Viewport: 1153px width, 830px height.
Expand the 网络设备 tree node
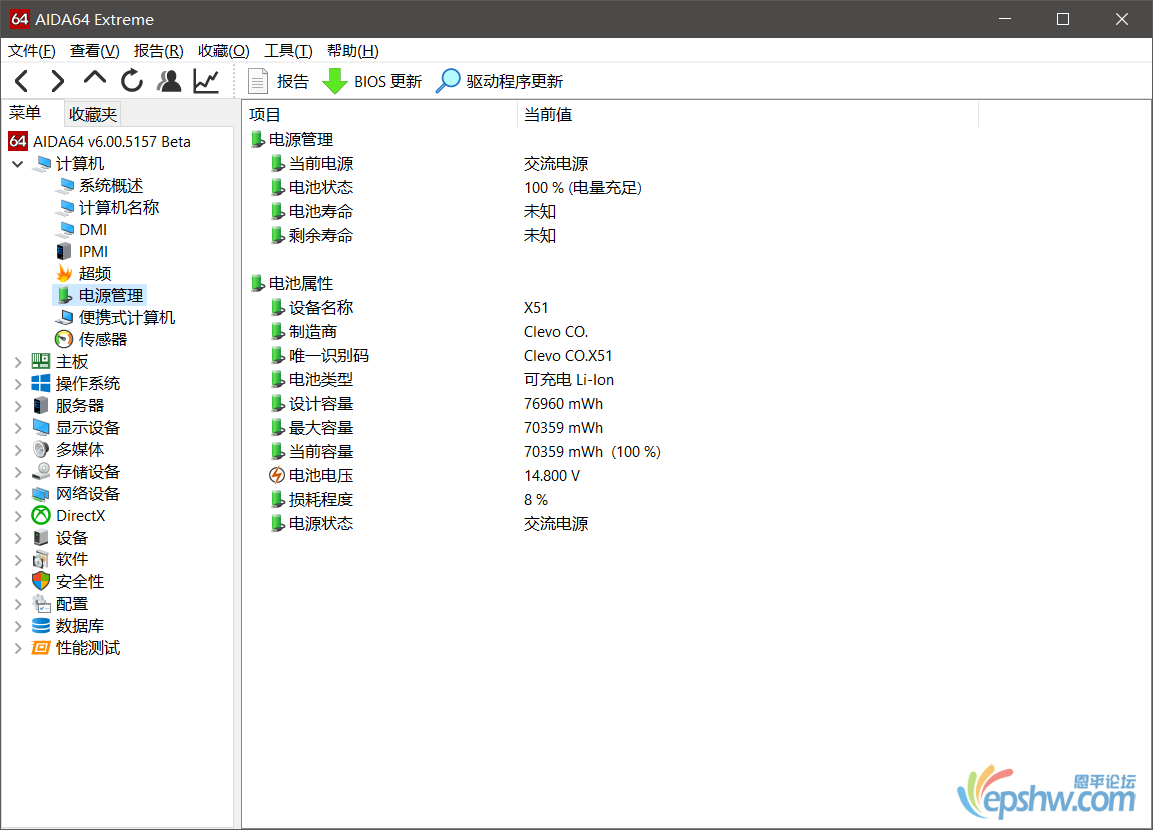pos(18,494)
